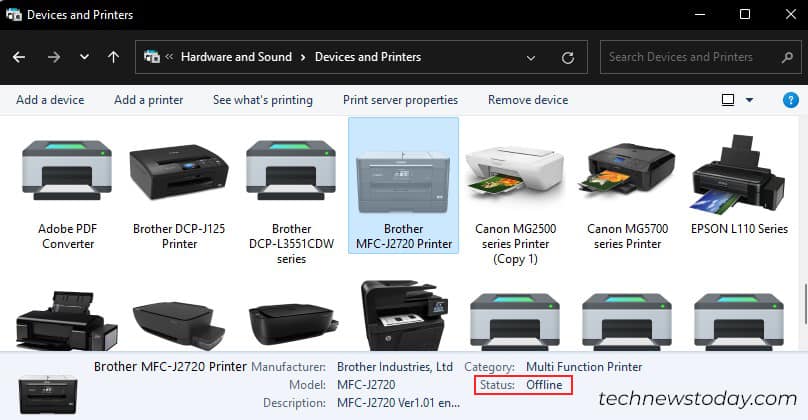The height and width of the screenshot is (420, 808).
Task: Click the Forward navigation arrow
Action: [x=54, y=57]
